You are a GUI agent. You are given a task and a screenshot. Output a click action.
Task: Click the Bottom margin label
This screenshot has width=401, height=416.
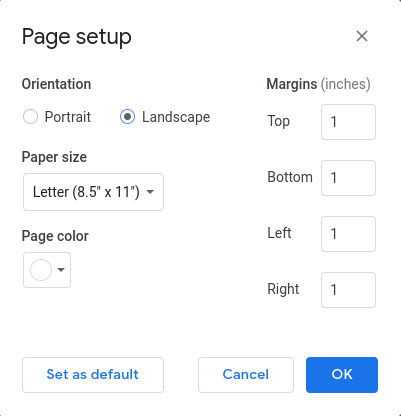[x=290, y=177]
